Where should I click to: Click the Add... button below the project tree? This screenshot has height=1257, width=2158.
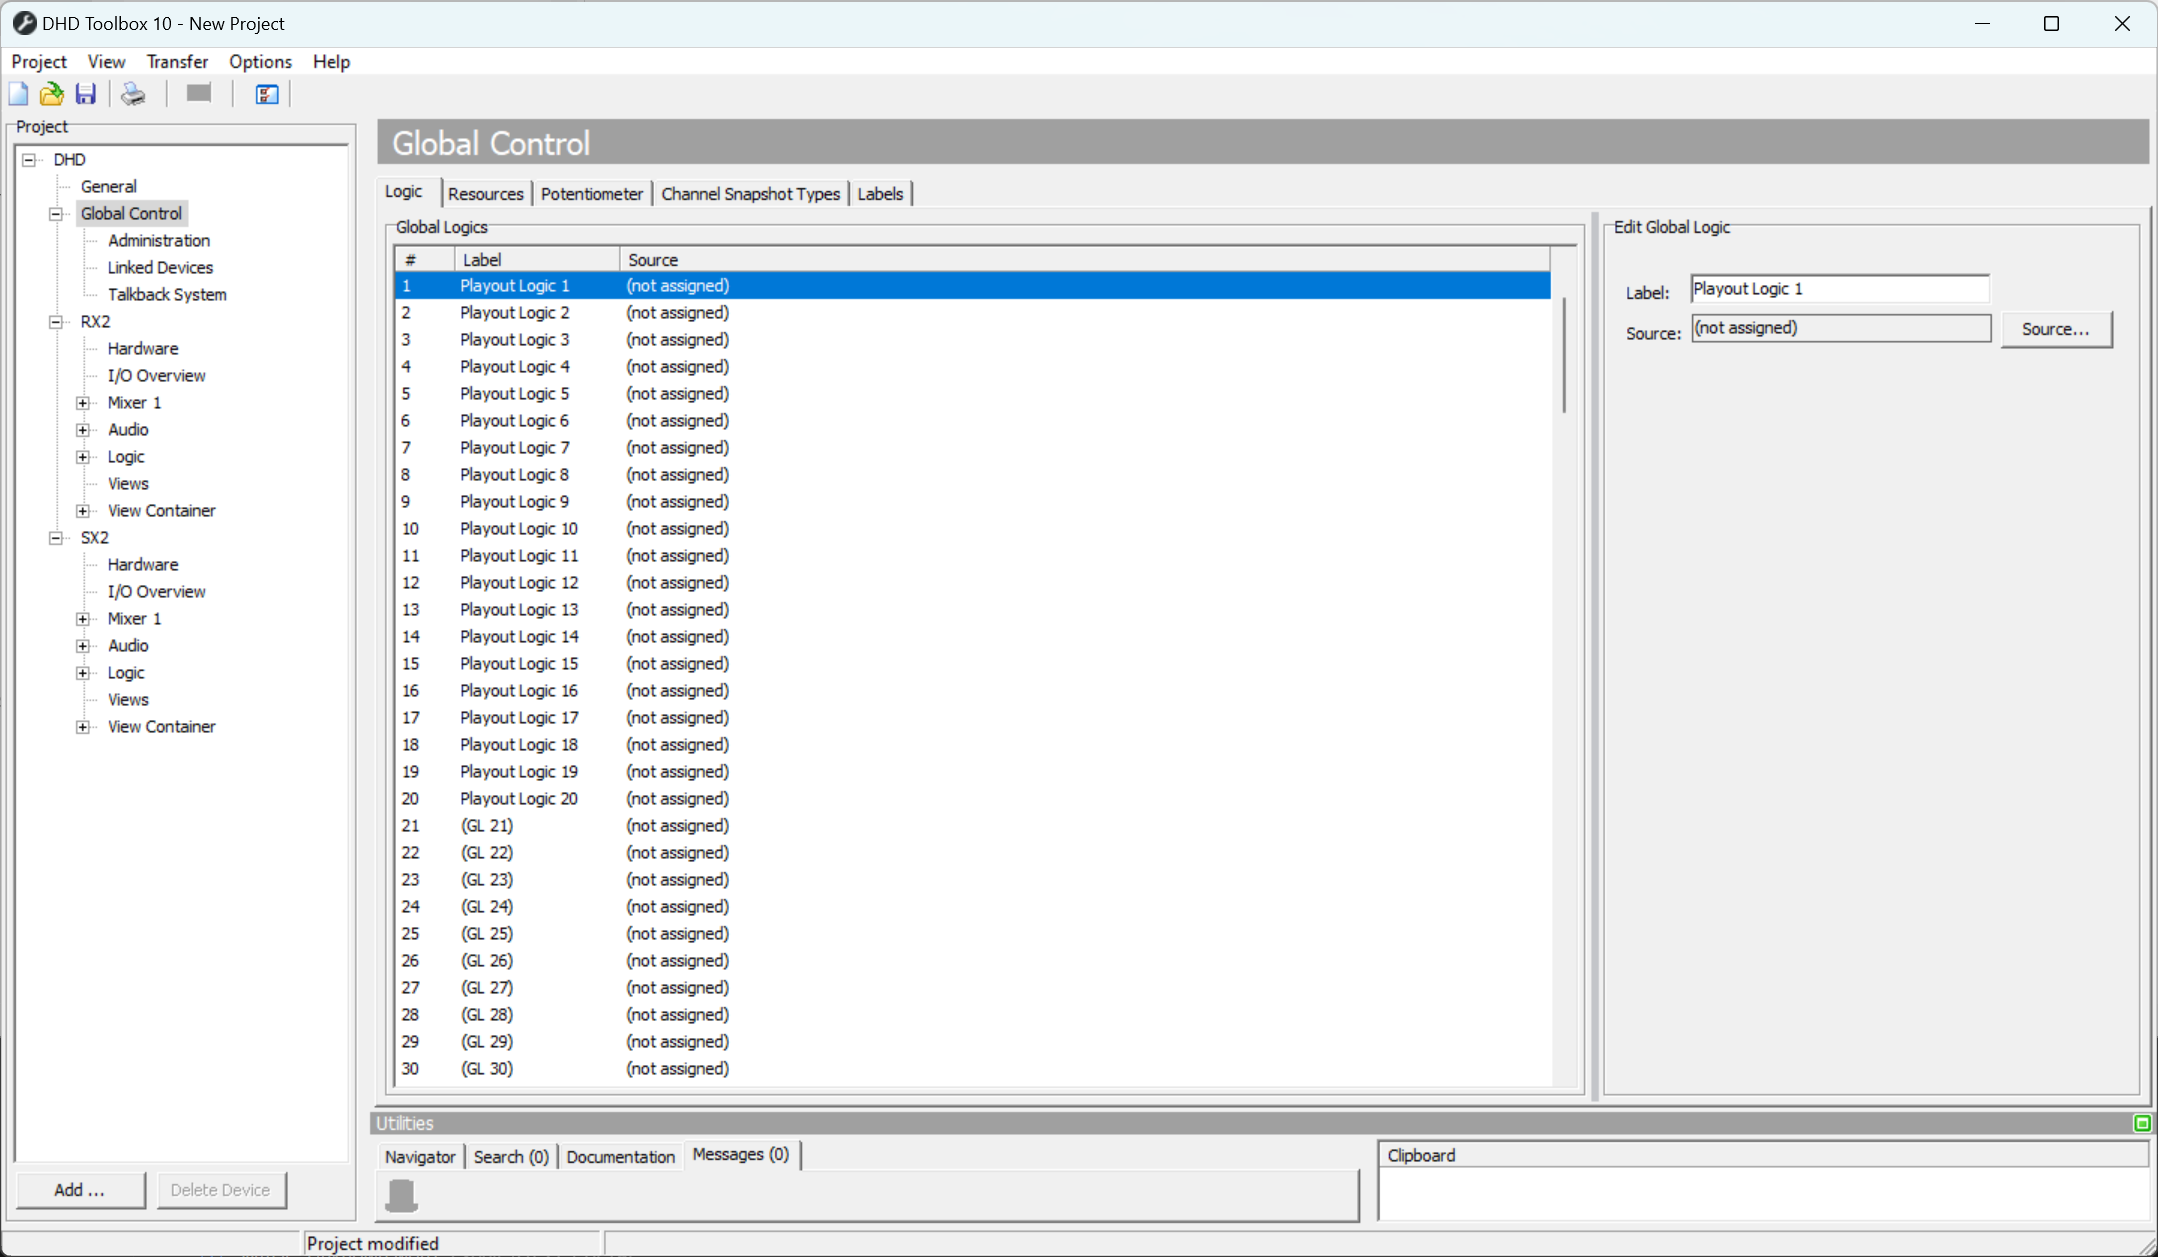click(x=80, y=1189)
